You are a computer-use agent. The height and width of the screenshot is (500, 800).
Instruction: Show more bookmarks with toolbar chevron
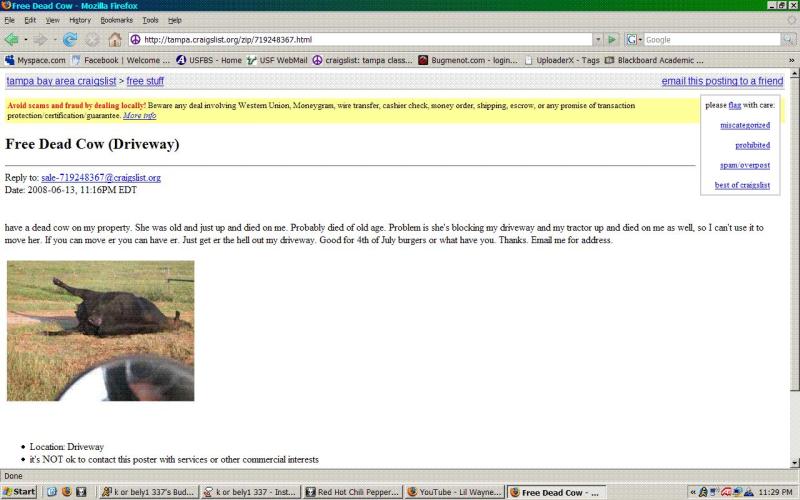click(791, 60)
